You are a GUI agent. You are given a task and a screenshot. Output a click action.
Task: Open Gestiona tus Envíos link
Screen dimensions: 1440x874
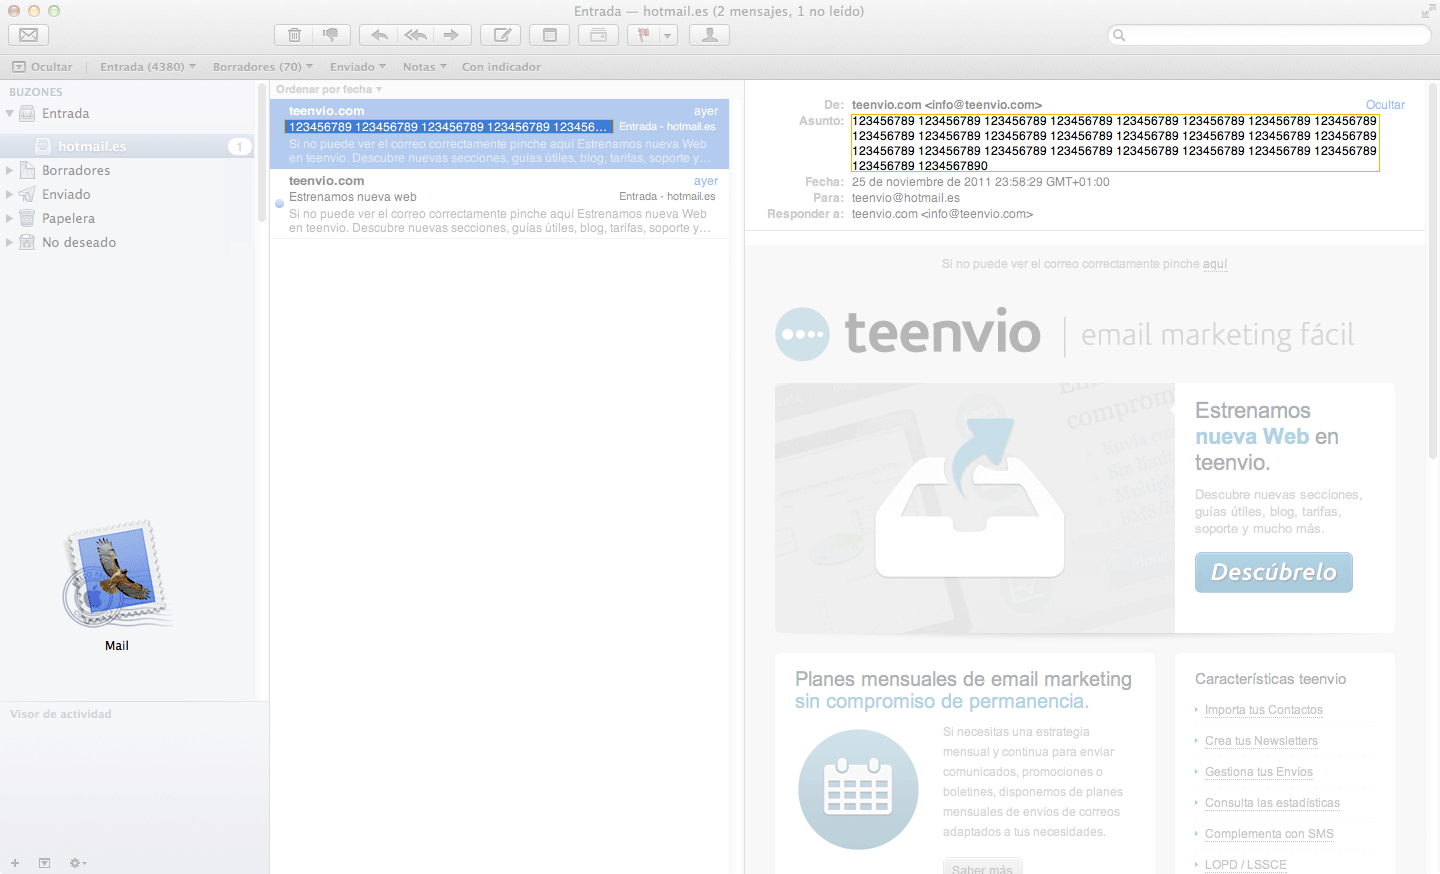1259,772
